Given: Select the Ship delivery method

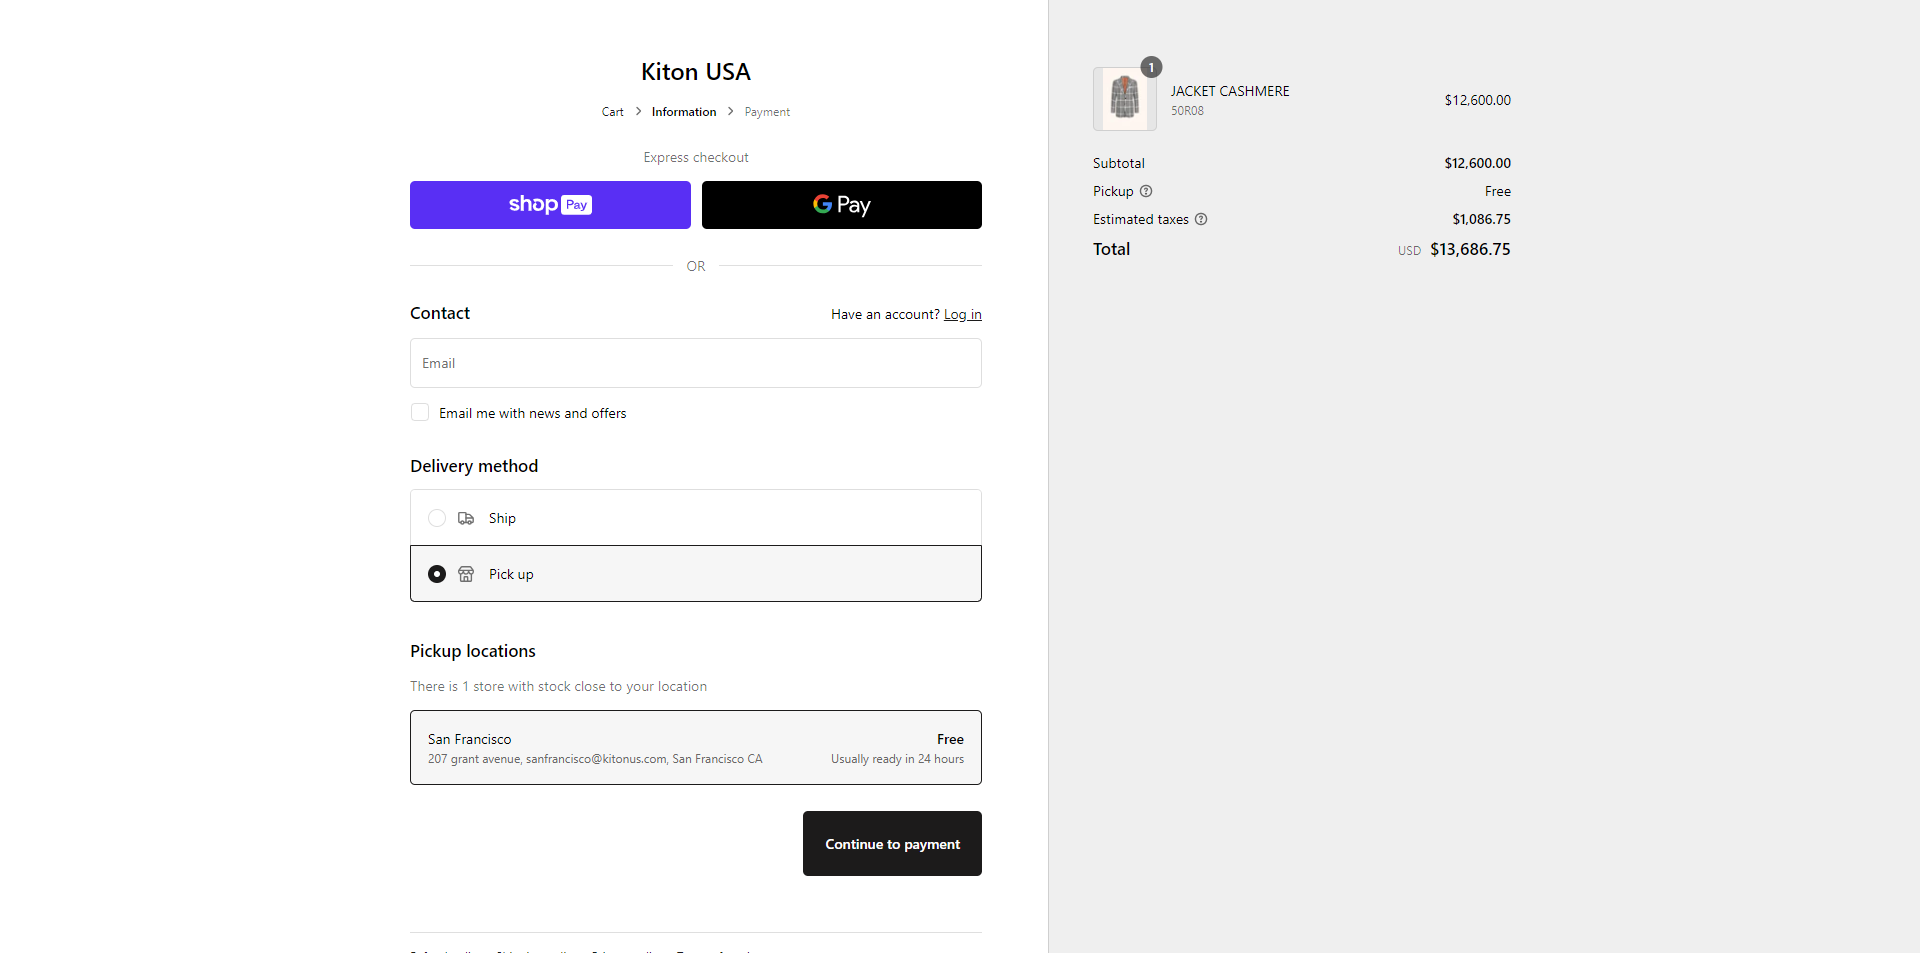Looking at the screenshot, I should click(437, 518).
